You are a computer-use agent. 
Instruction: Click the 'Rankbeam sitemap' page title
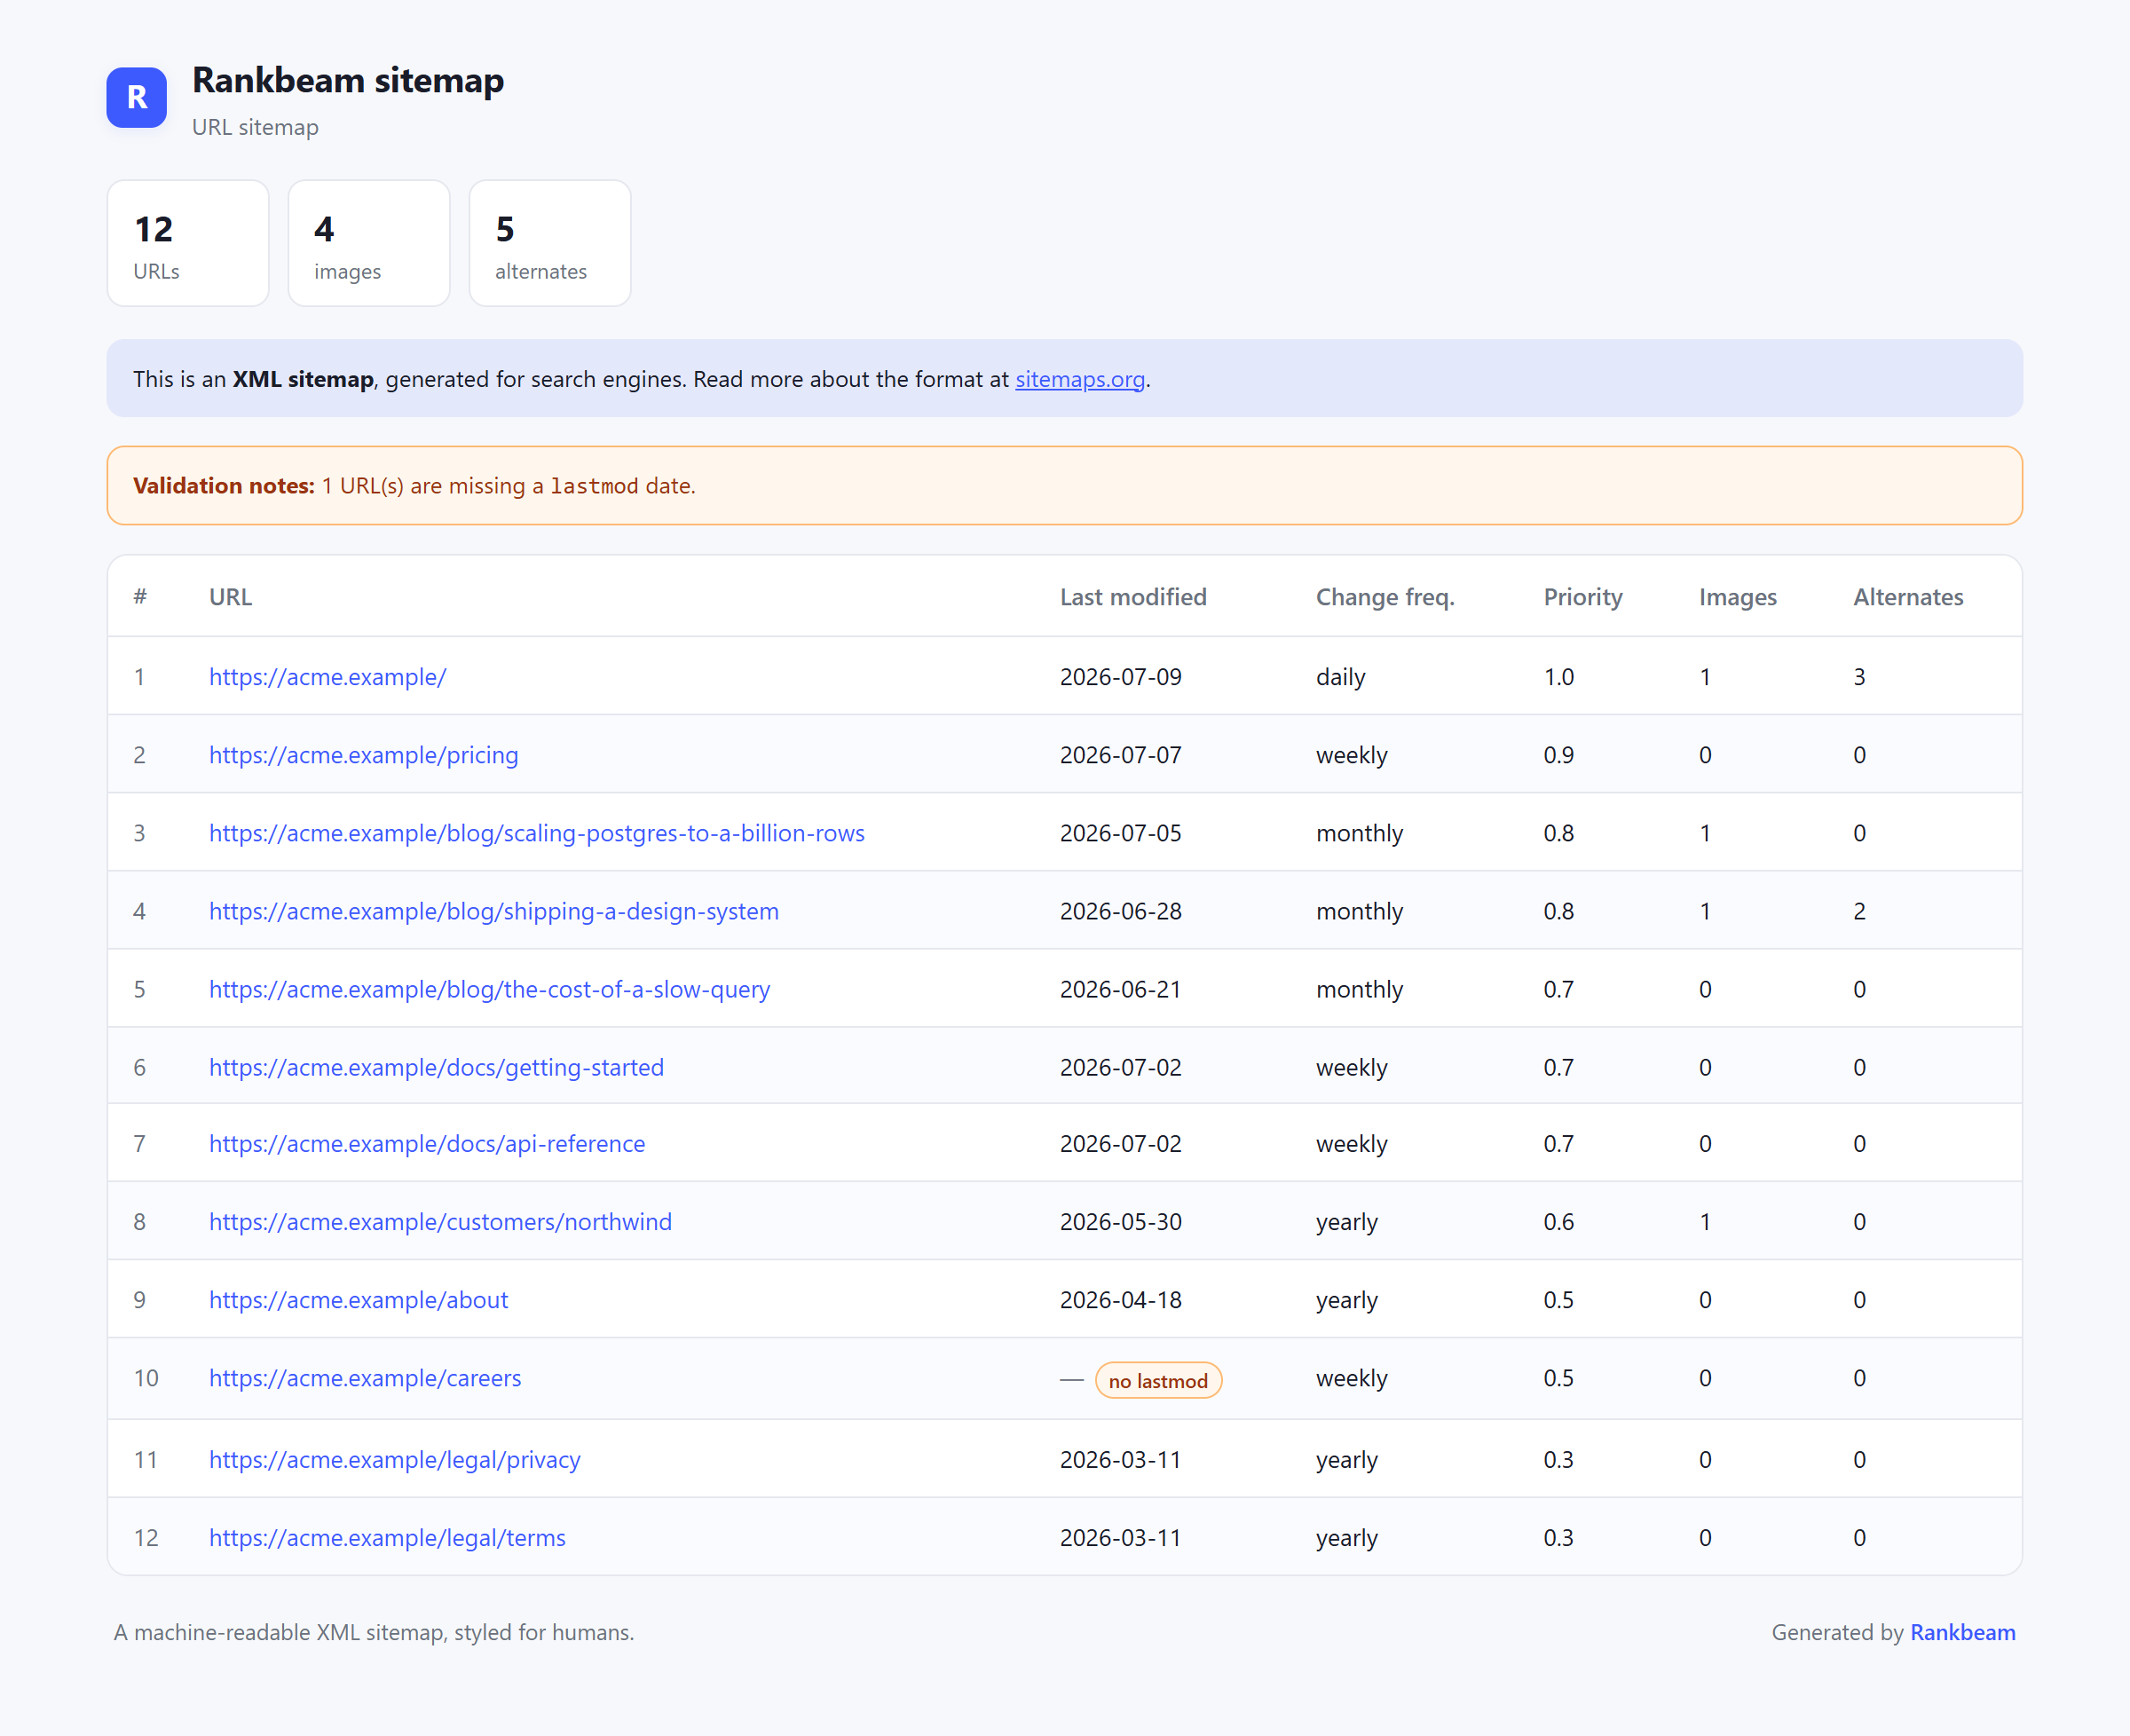point(348,80)
